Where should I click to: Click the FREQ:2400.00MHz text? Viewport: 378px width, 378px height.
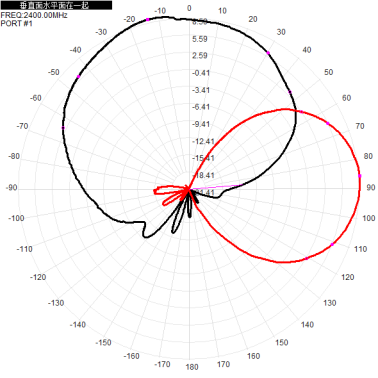(34, 15)
